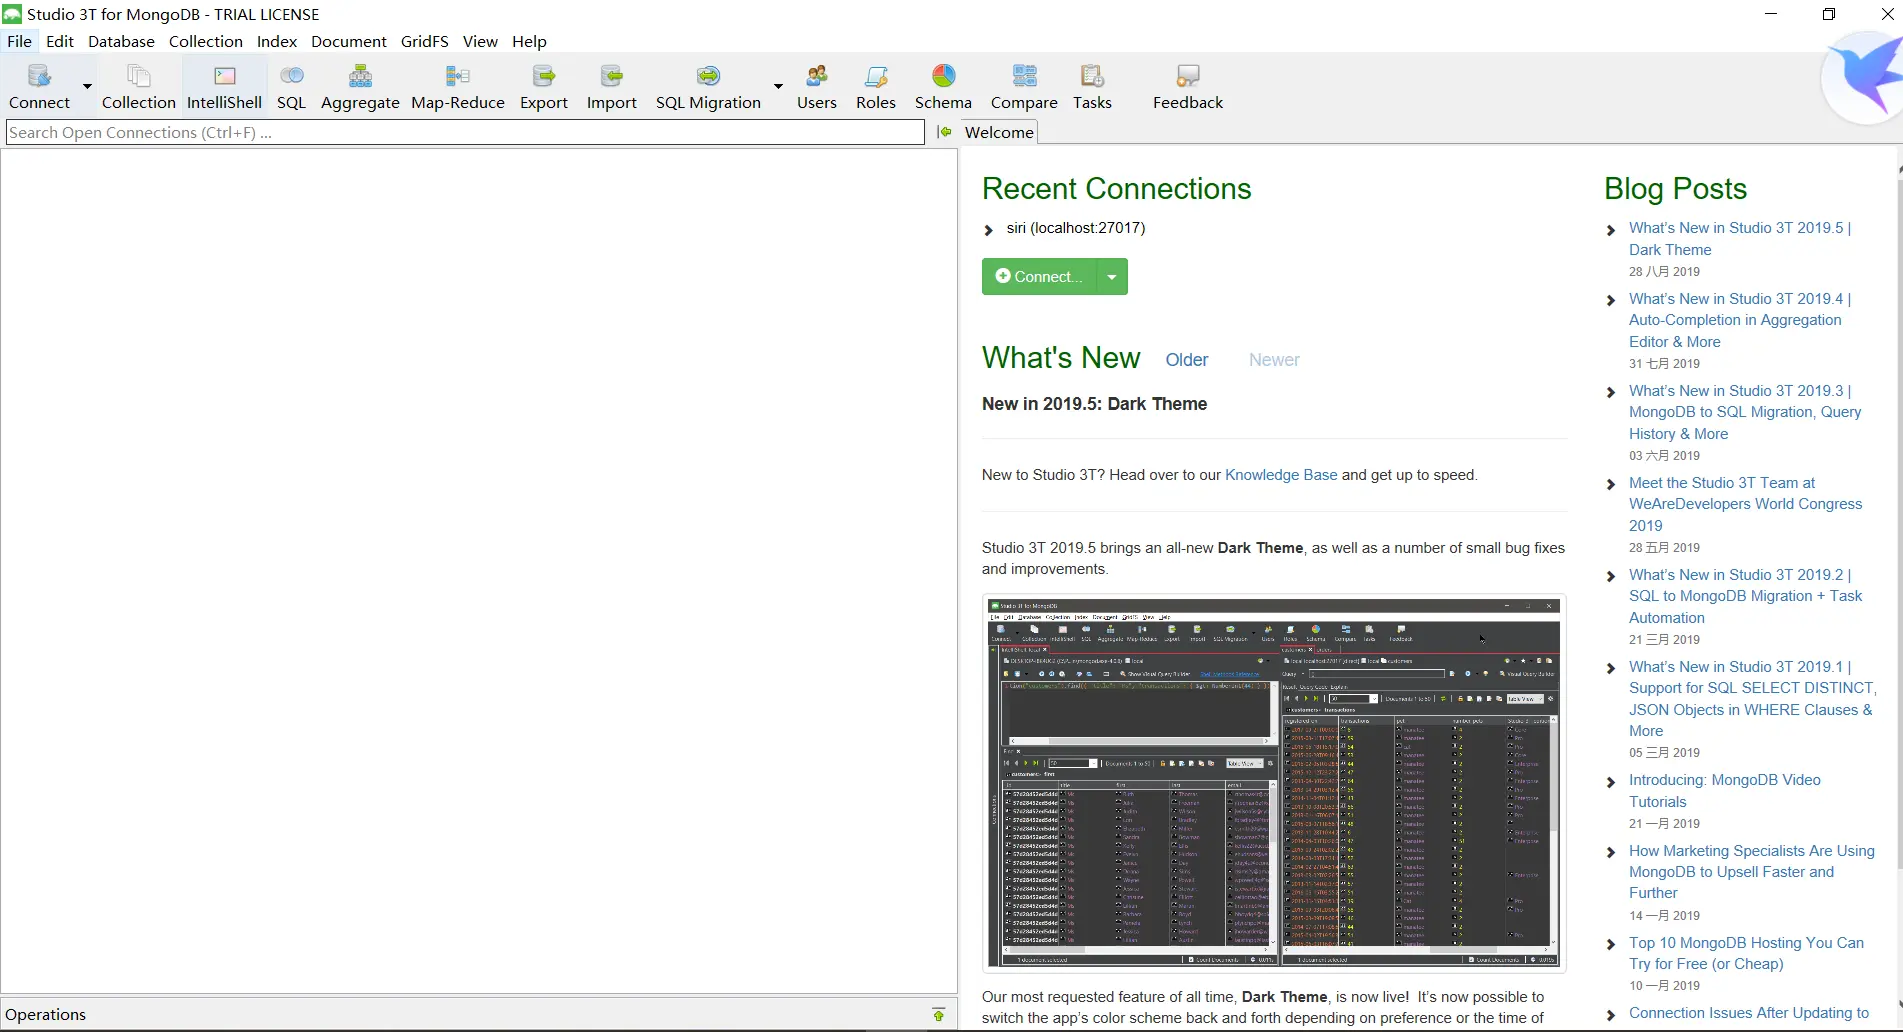Screen dimensions: 1903x1032
Task: Click arrow beside 2019.3 SQL Migration post
Action: click(1610, 393)
